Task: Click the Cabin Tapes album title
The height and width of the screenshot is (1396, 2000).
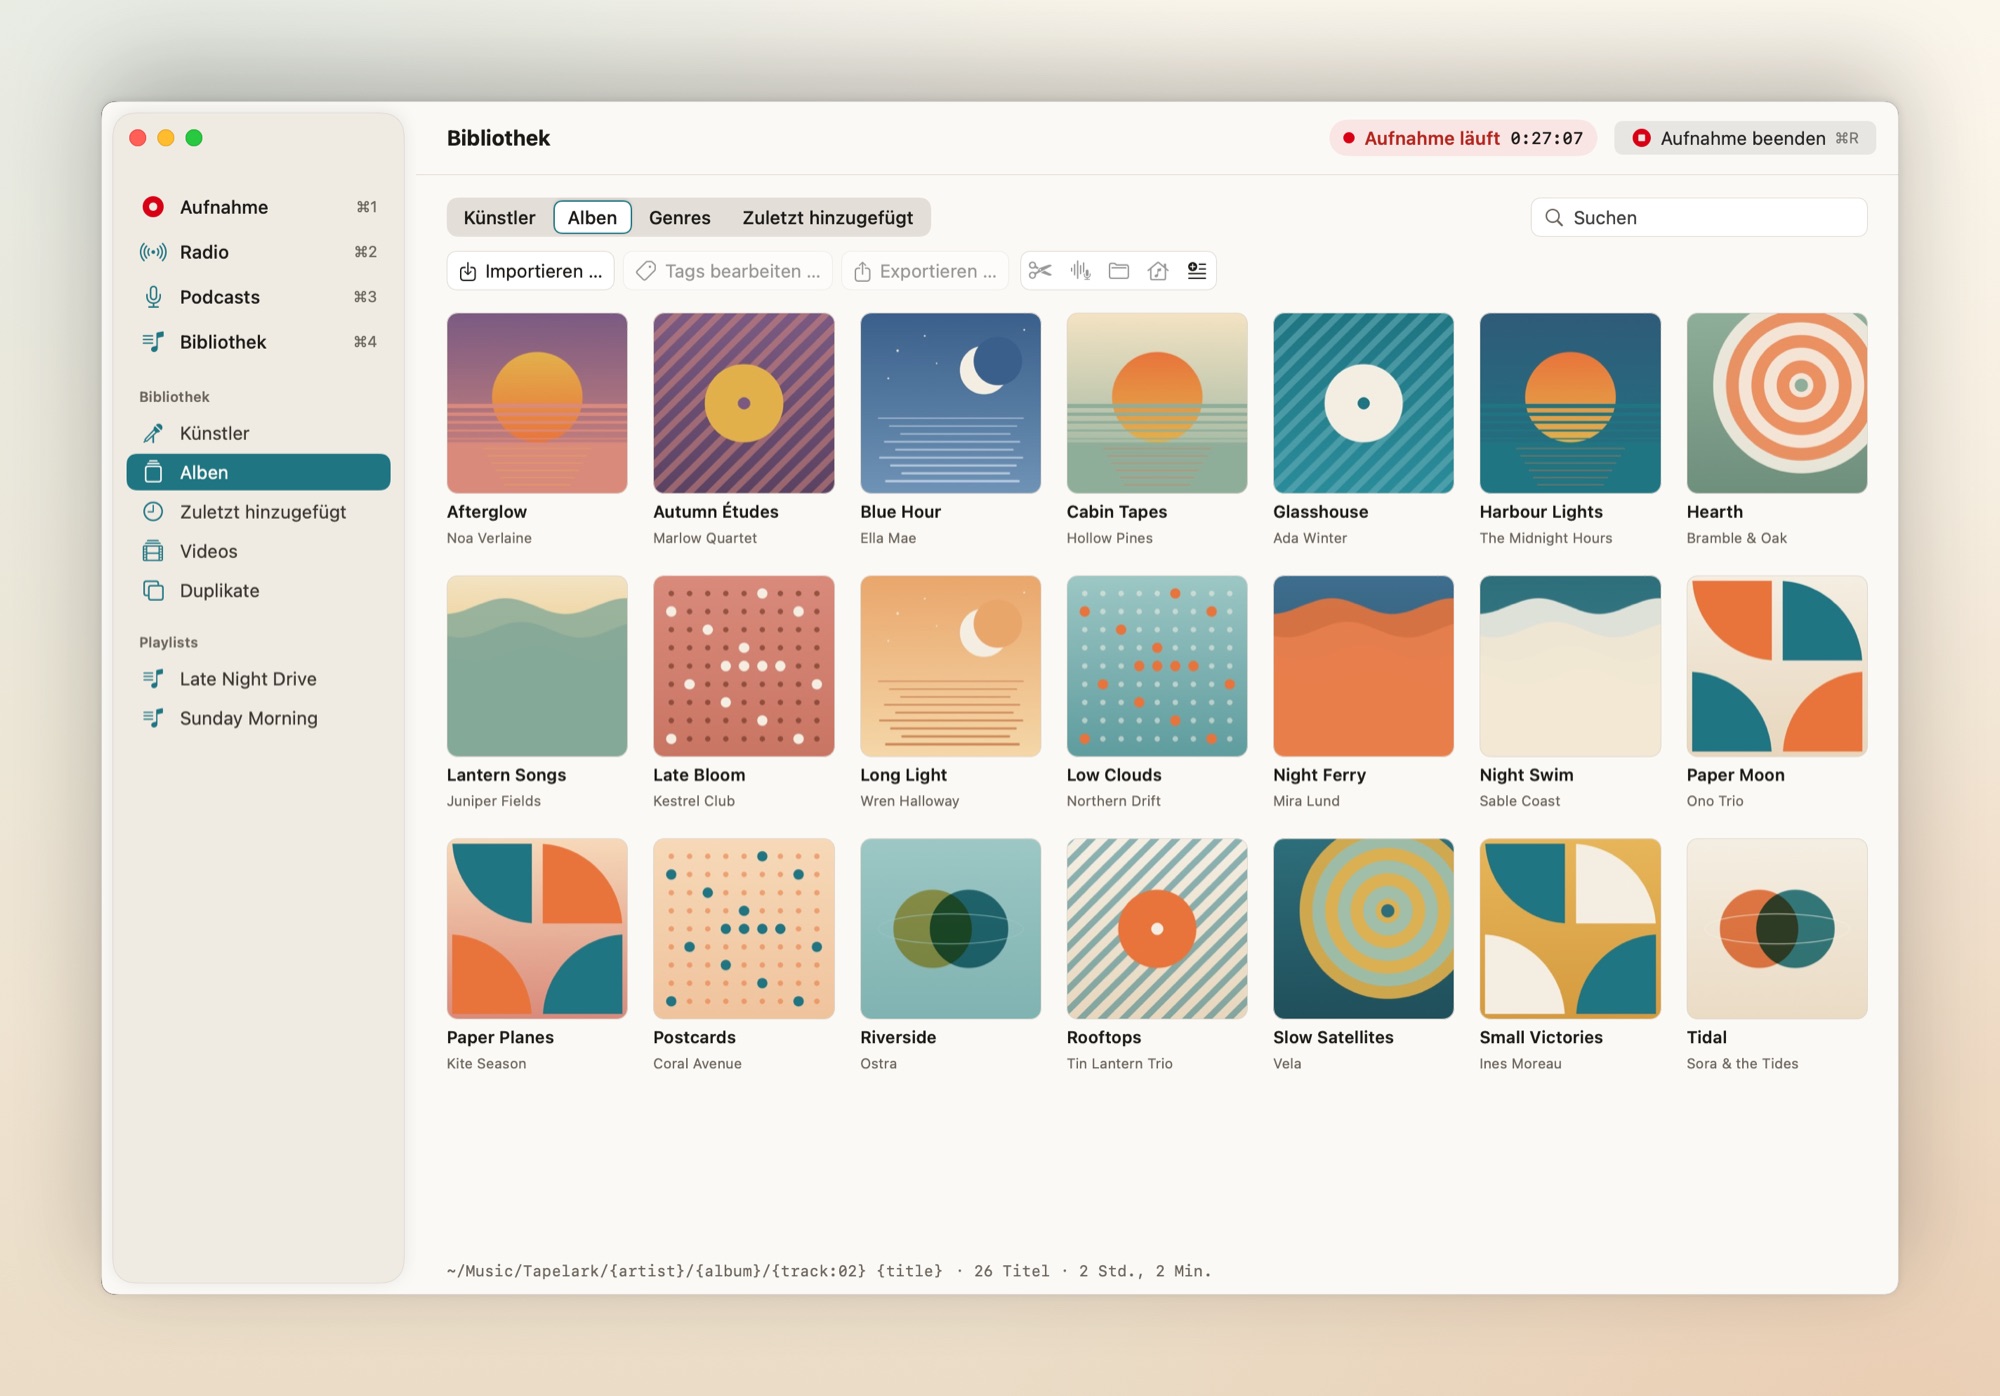Action: (x=1116, y=512)
